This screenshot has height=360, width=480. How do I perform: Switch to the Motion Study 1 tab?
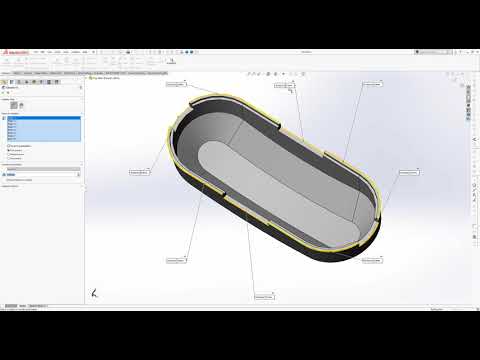(x=38, y=306)
